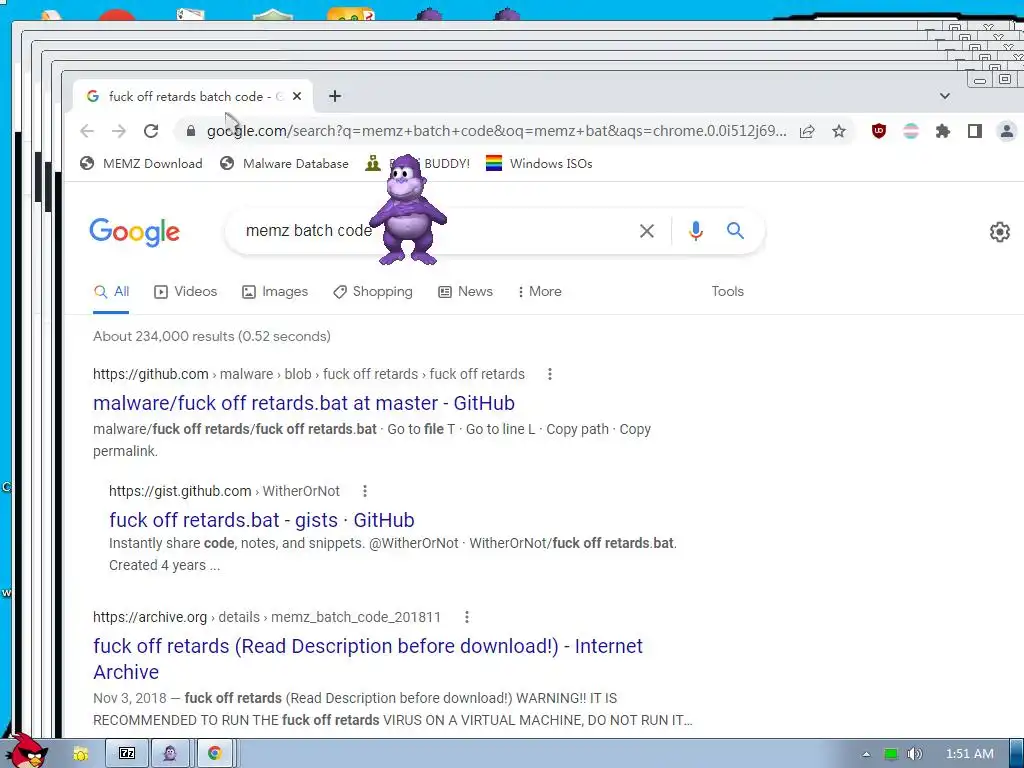Open the 'gists · GitHub' result link

[262, 520]
